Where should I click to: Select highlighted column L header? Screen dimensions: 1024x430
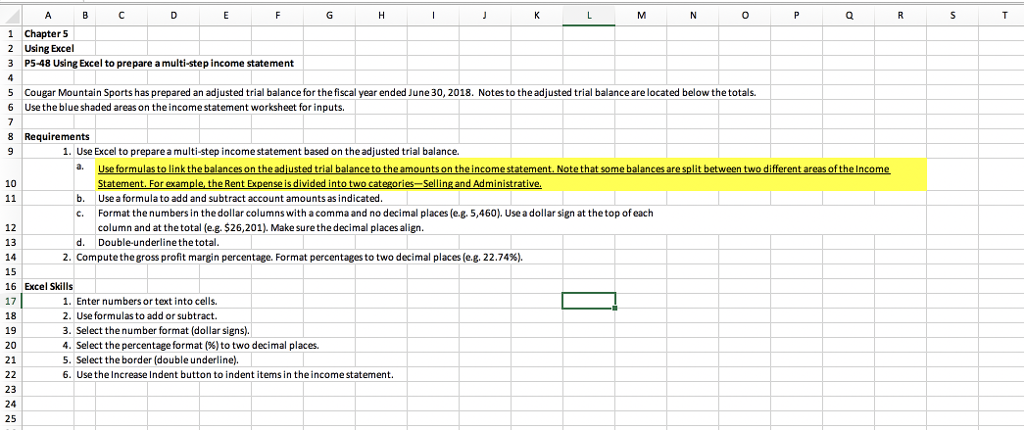coord(588,18)
